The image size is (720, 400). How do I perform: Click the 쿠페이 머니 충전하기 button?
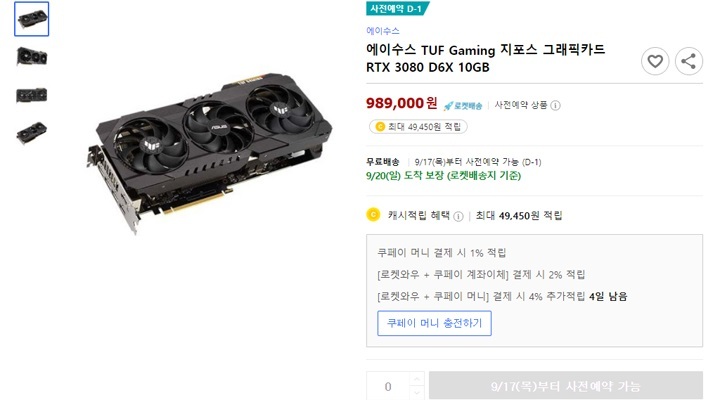[434, 323]
